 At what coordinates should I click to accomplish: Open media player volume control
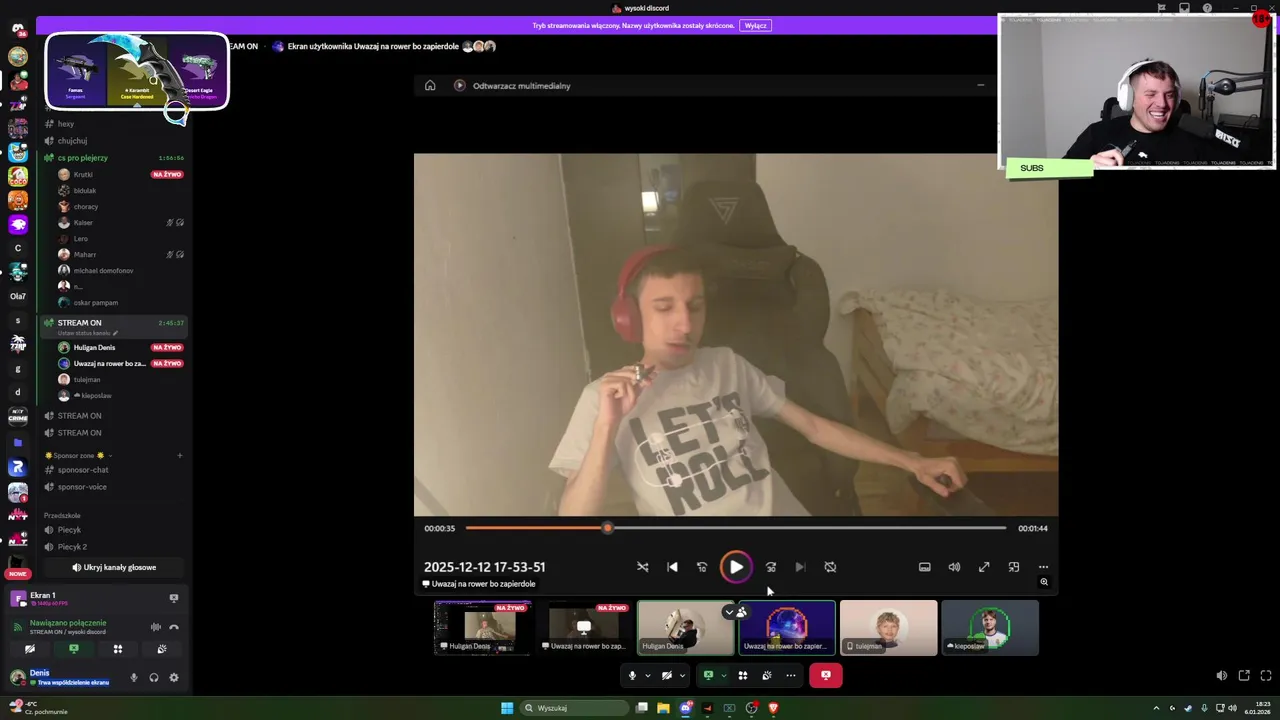pos(954,567)
